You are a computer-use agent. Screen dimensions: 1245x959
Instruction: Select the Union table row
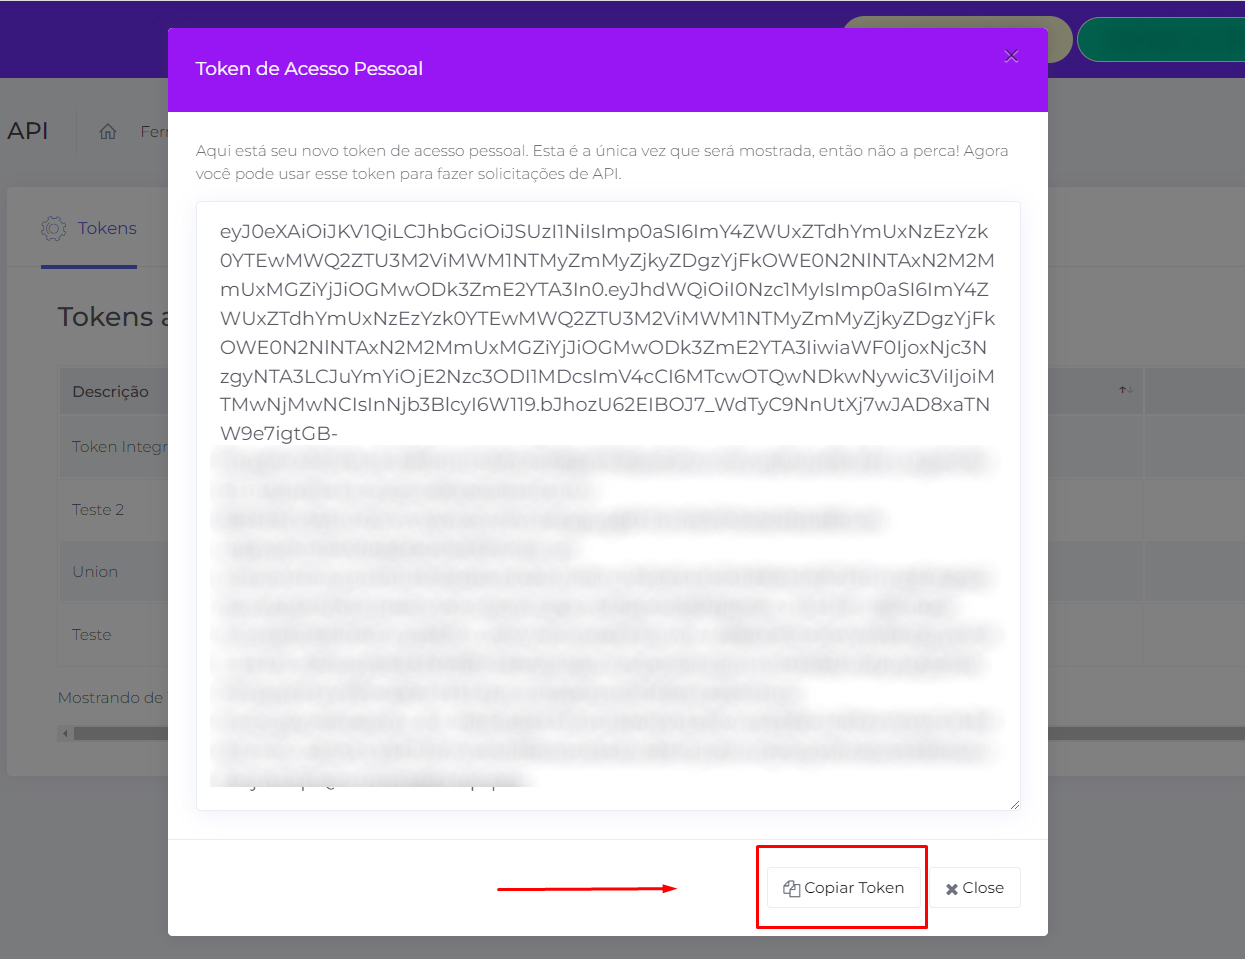[113, 572]
